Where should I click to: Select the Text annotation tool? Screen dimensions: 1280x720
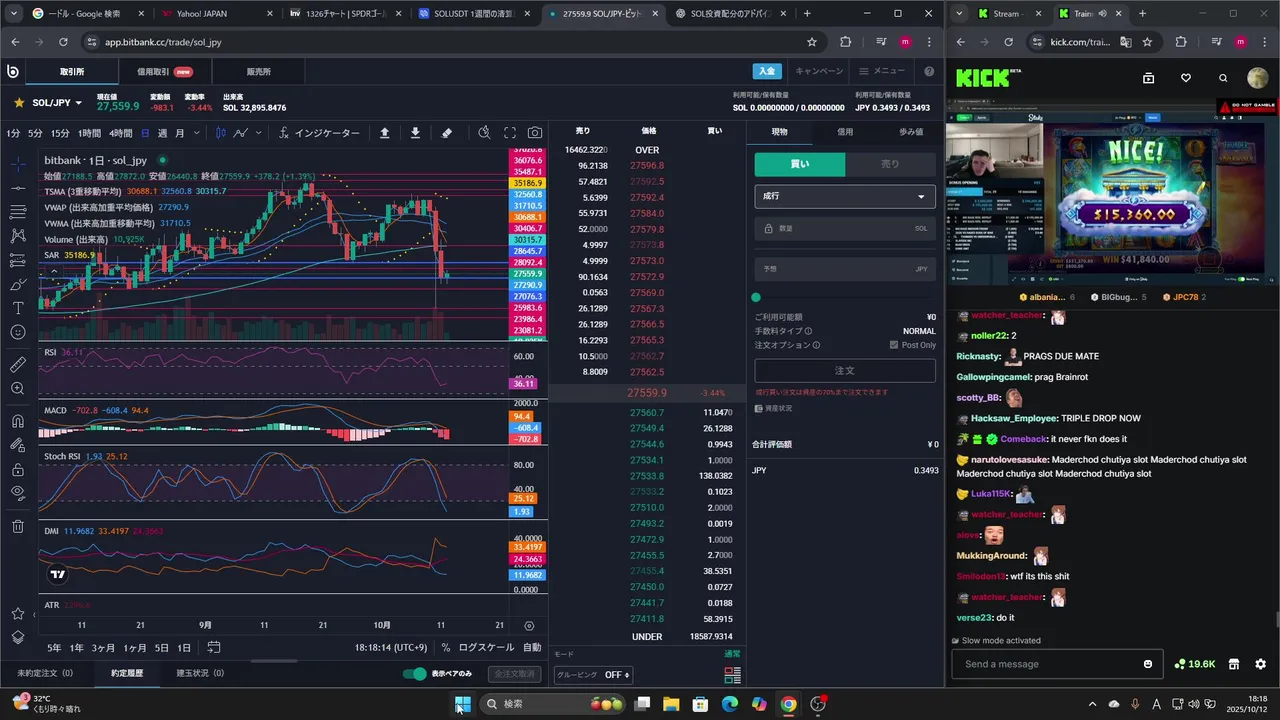click(18, 308)
